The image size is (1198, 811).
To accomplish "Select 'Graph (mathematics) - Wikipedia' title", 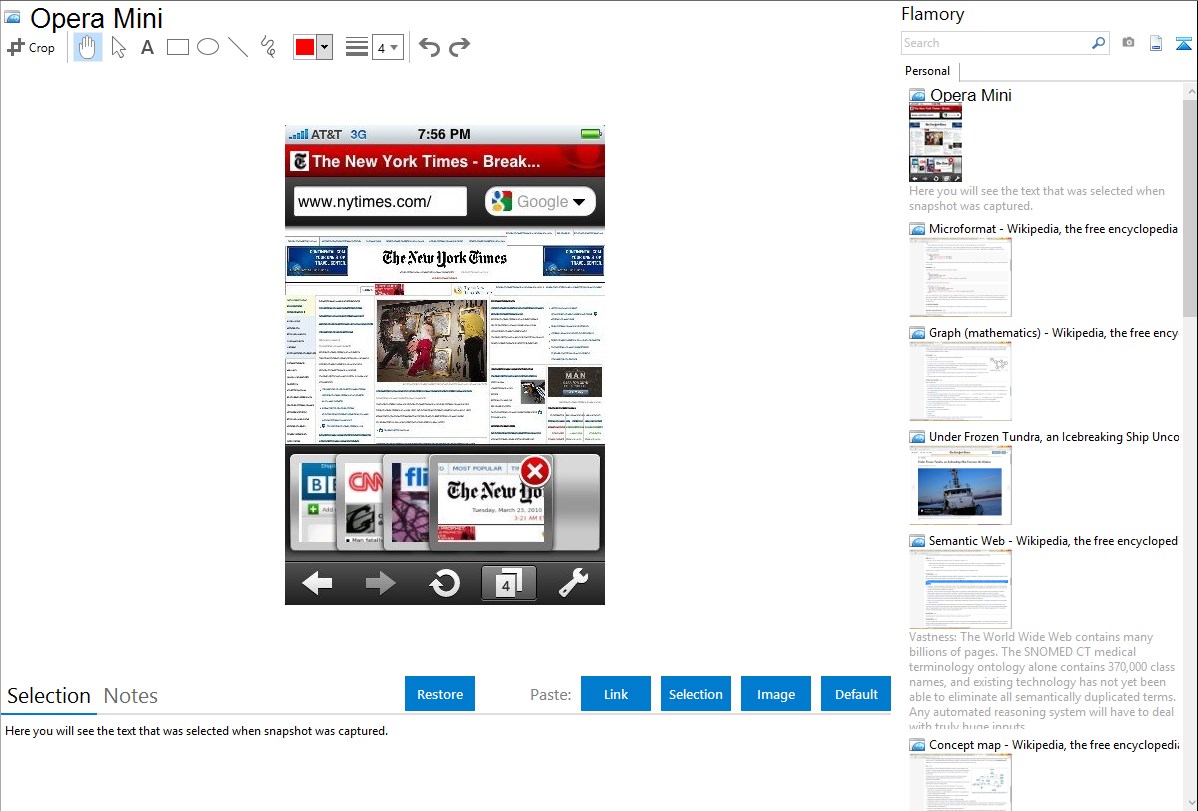I will 1053,333.
